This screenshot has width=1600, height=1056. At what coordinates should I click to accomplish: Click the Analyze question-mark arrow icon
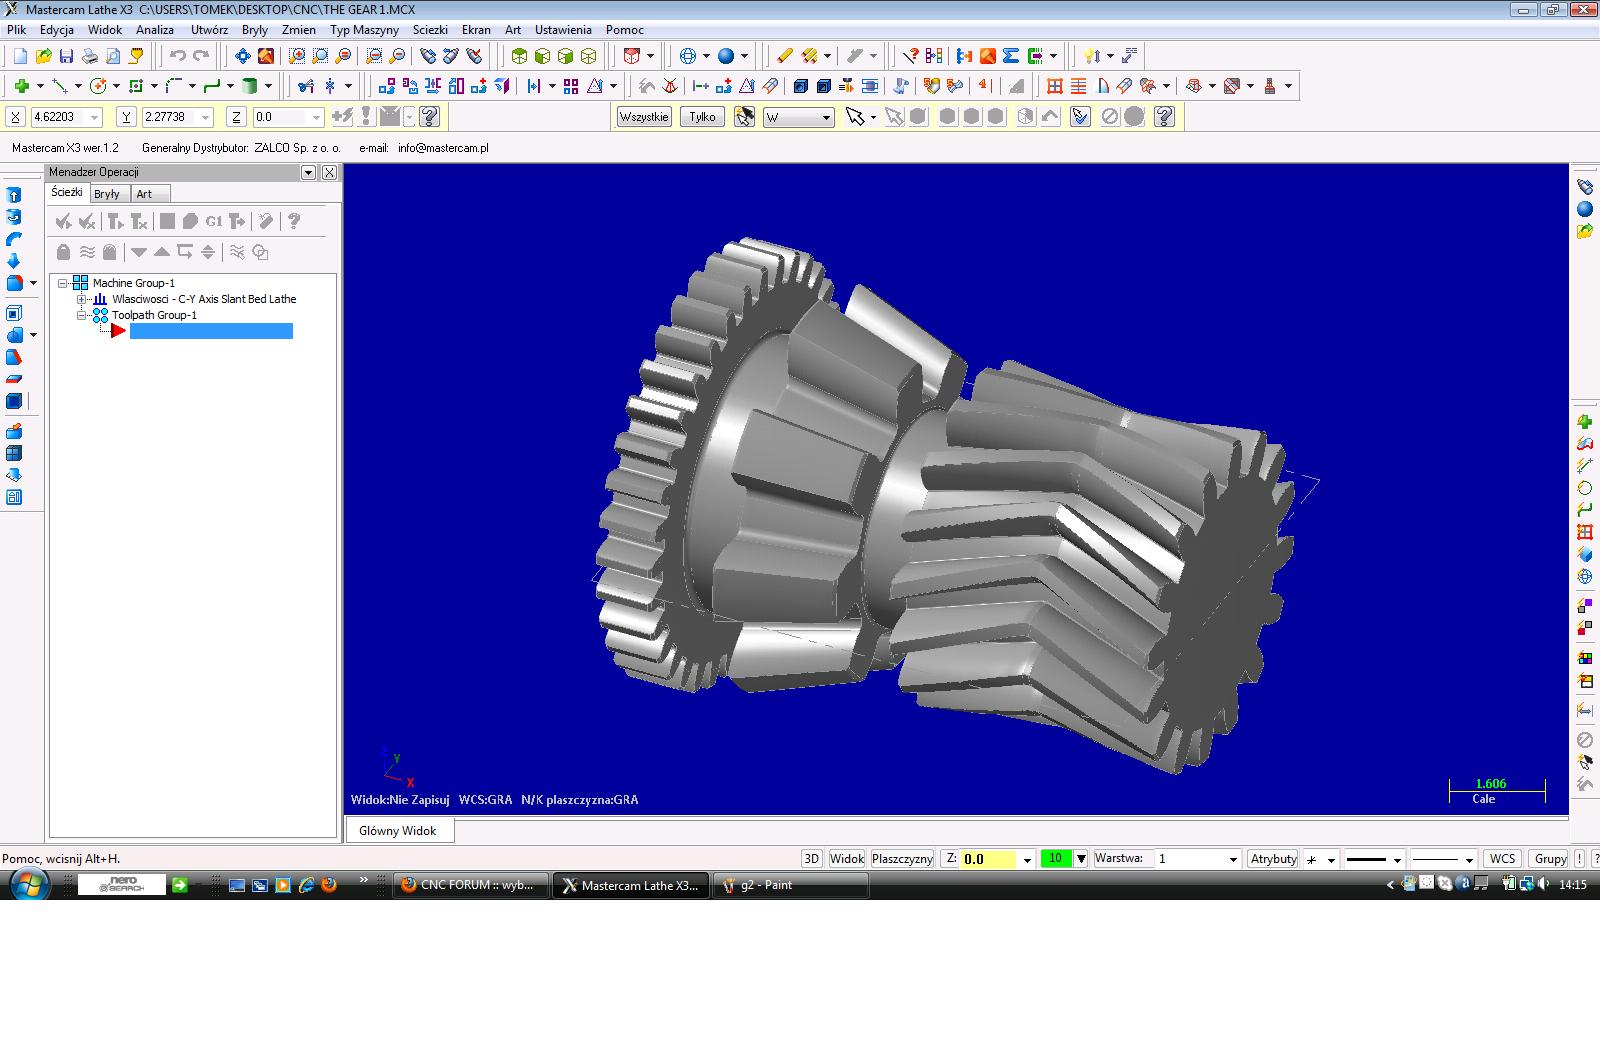click(911, 56)
